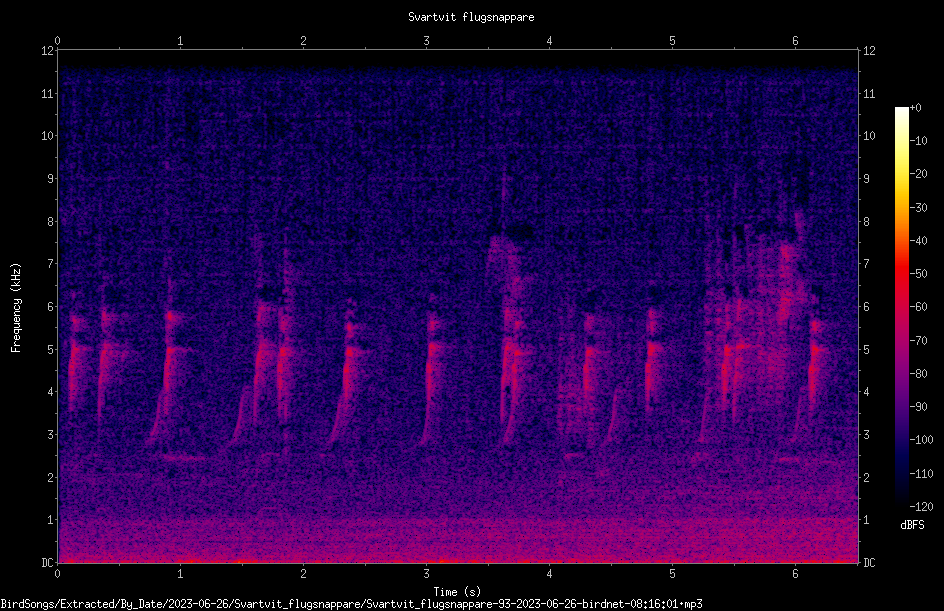Click the title 'Svartvit flugsnappare'

(x=471, y=17)
